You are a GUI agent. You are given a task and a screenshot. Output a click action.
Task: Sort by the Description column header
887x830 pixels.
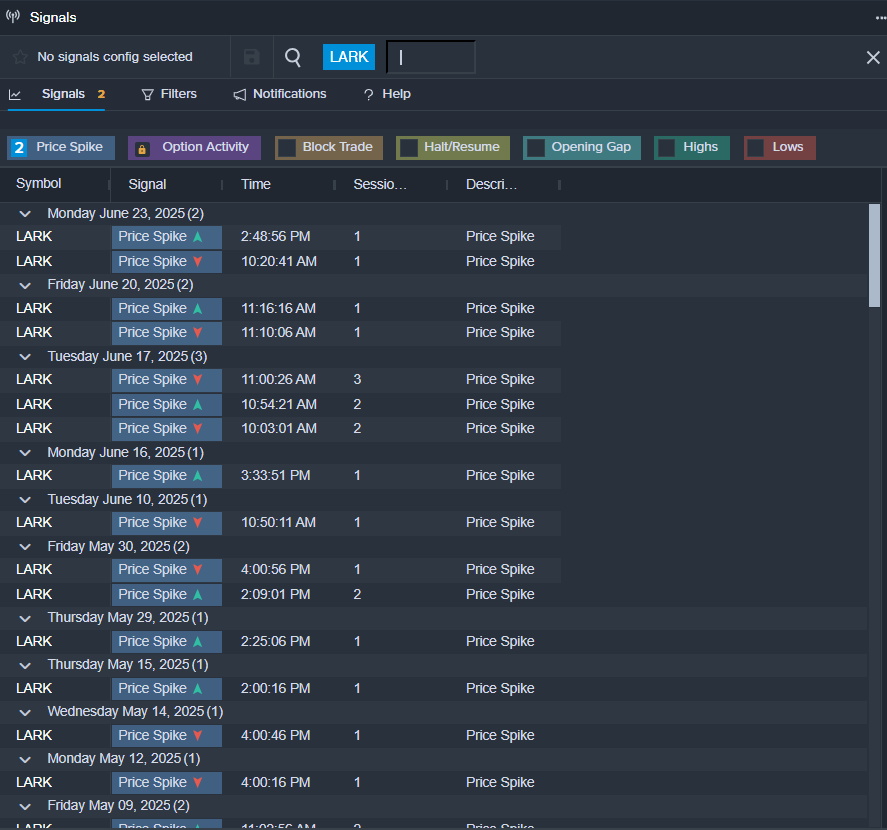(491, 184)
